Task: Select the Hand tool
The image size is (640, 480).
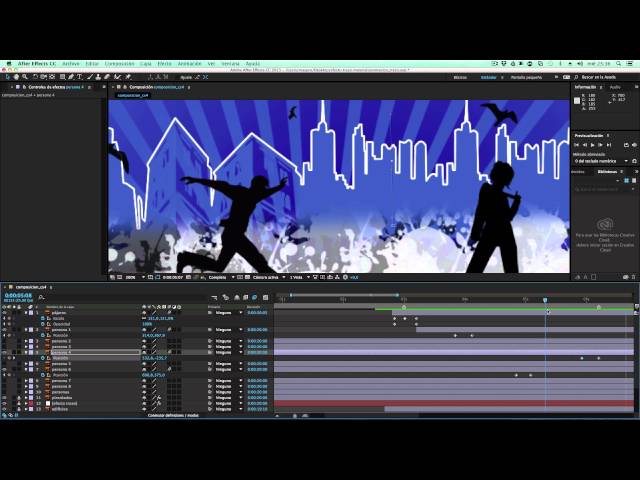Action: tap(16, 77)
